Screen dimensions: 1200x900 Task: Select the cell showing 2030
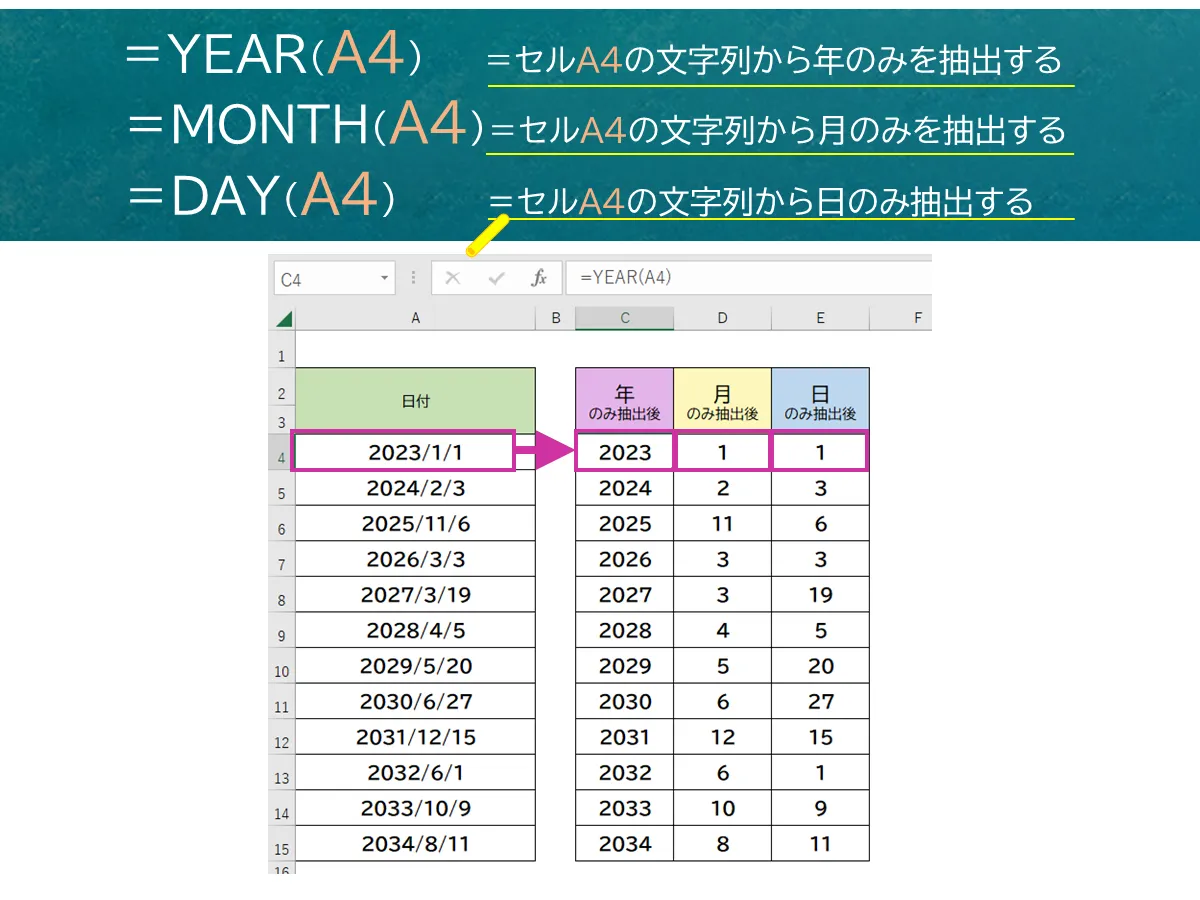[624, 701]
